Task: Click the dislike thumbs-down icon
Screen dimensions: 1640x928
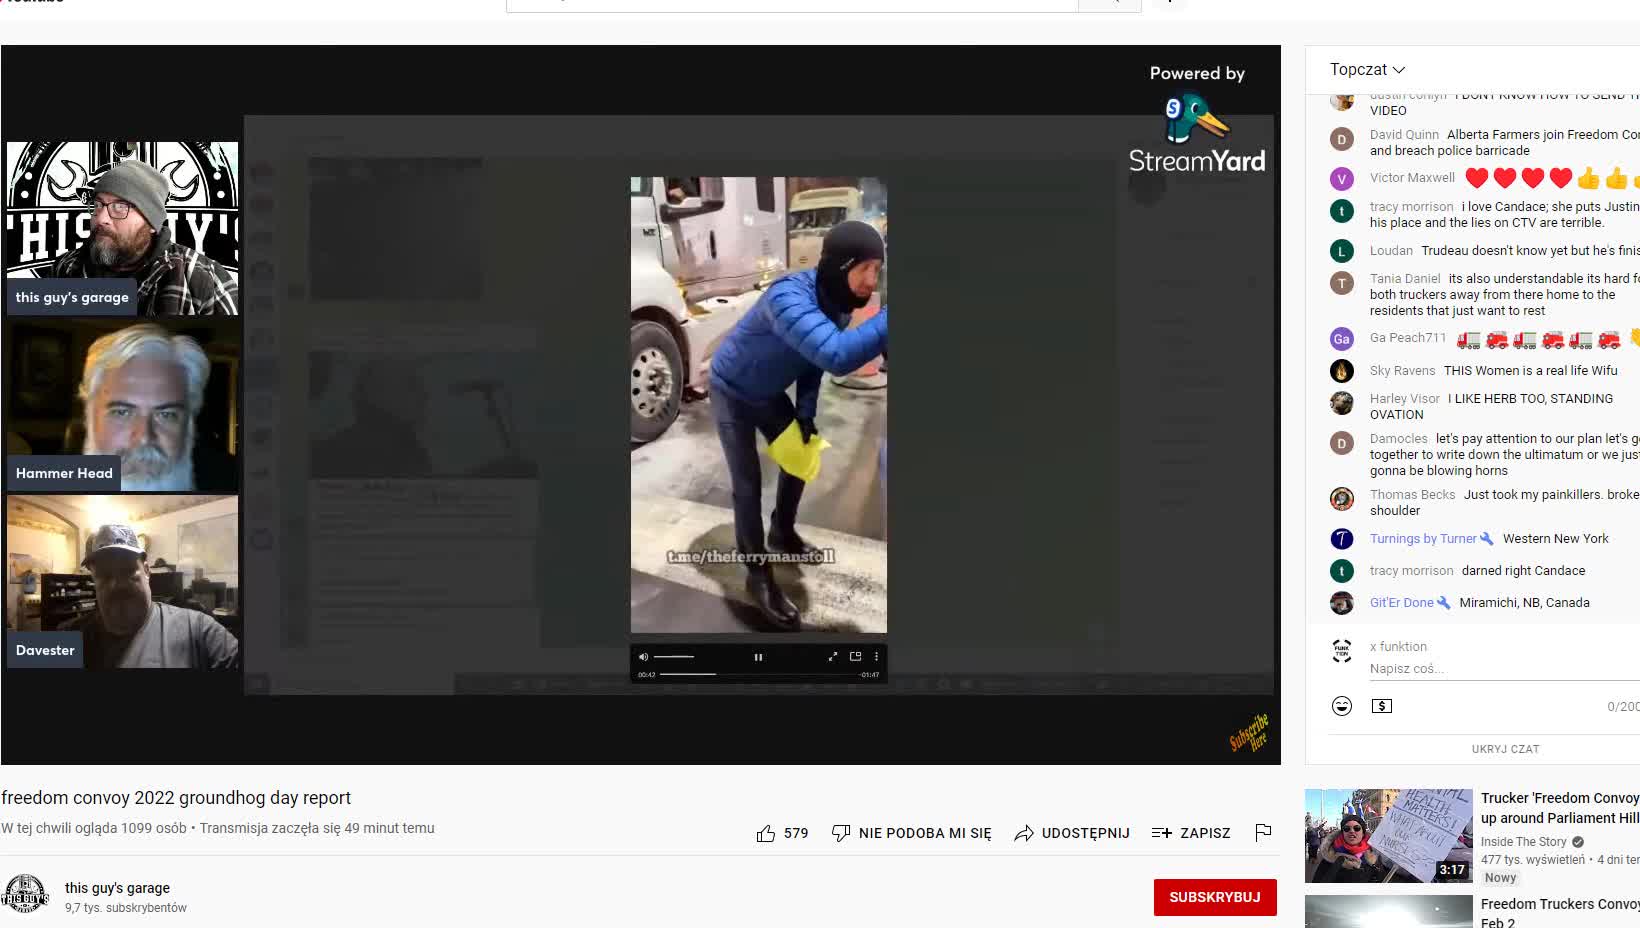Action: coord(841,833)
